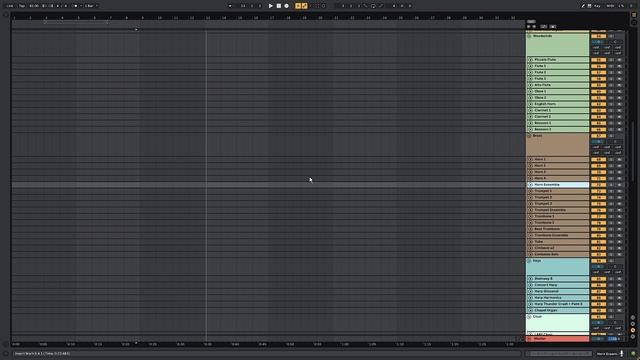Toggle the Loop switch in the transport
The image size is (640, 360).
373,6
